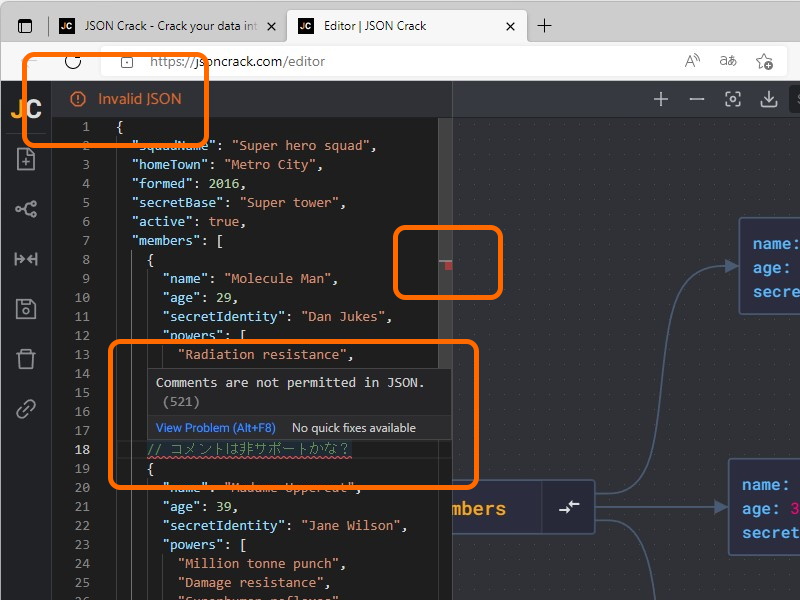800x600 pixels.
Task: Click the Japanese comment on line 18
Action: point(248,449)
